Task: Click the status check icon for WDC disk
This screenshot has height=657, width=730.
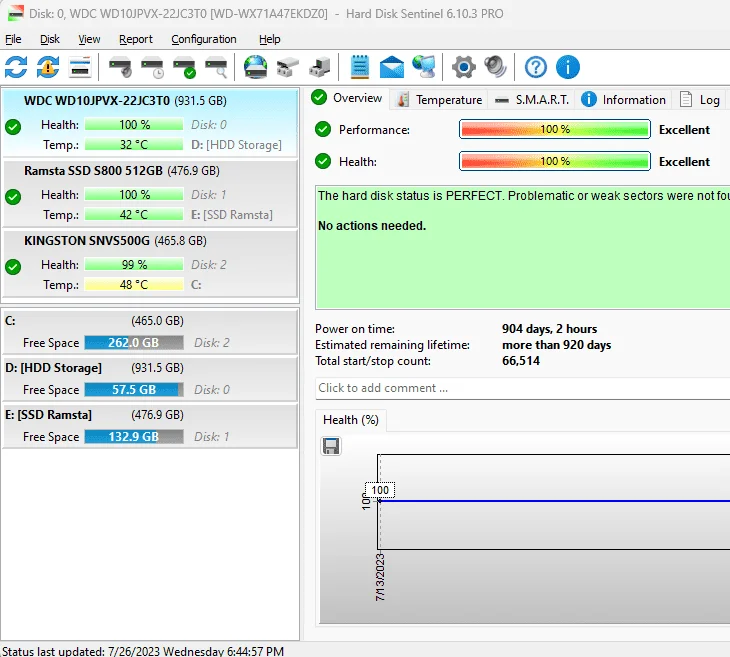Action: (13, 127)
